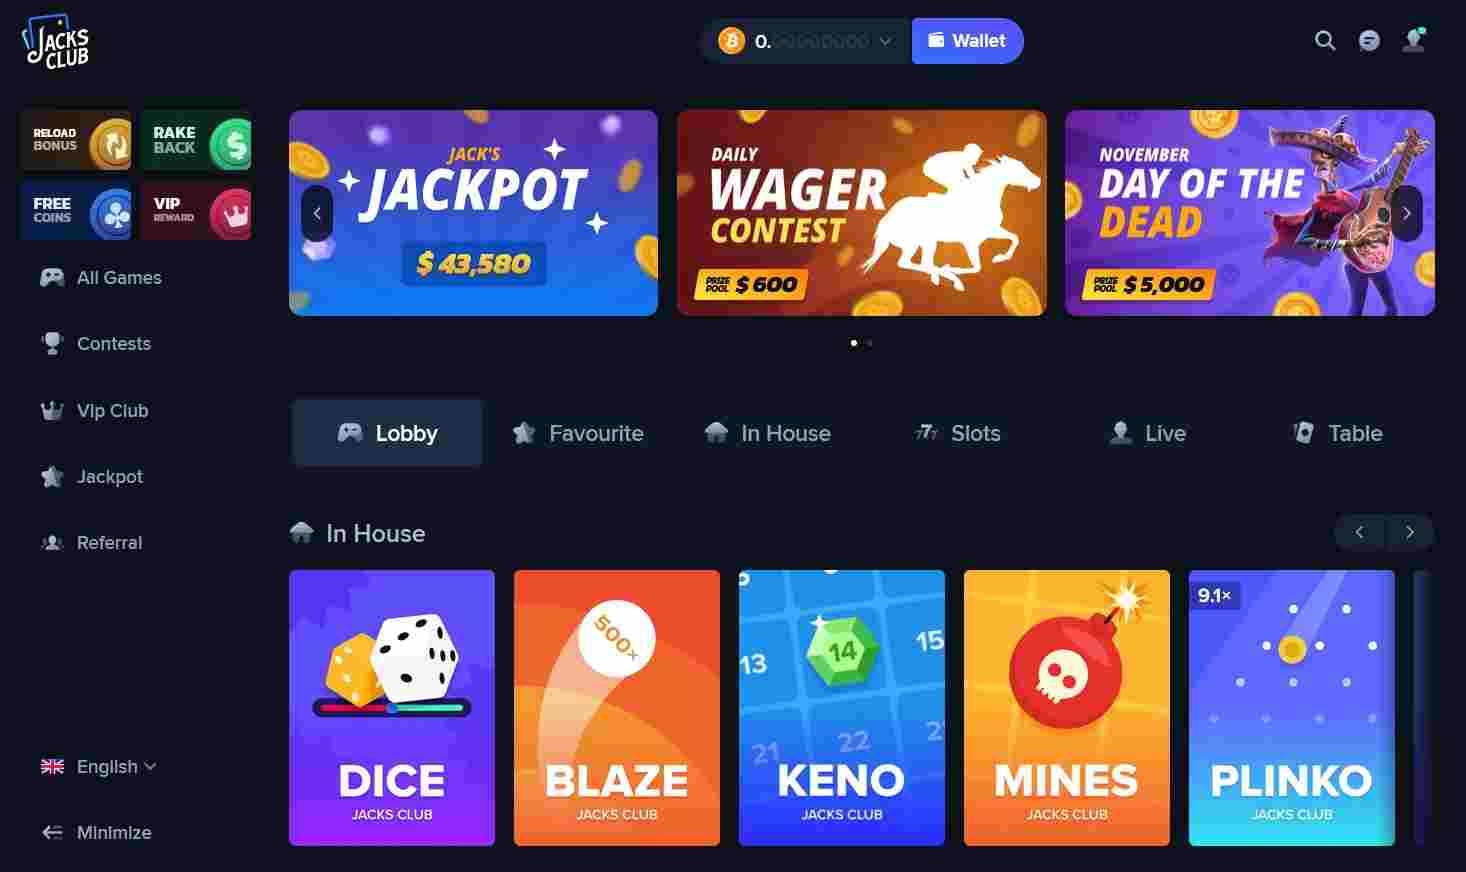Switch to the Slots tab
The height and width of the screenshot is (872, 1466).
[958, 433]
